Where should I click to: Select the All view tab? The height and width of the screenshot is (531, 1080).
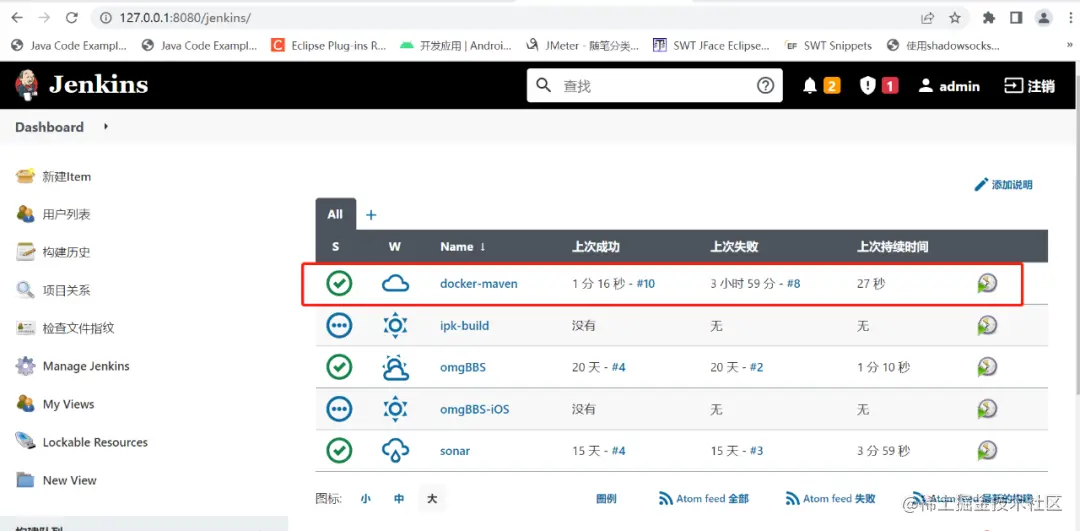tap(335, 214)
